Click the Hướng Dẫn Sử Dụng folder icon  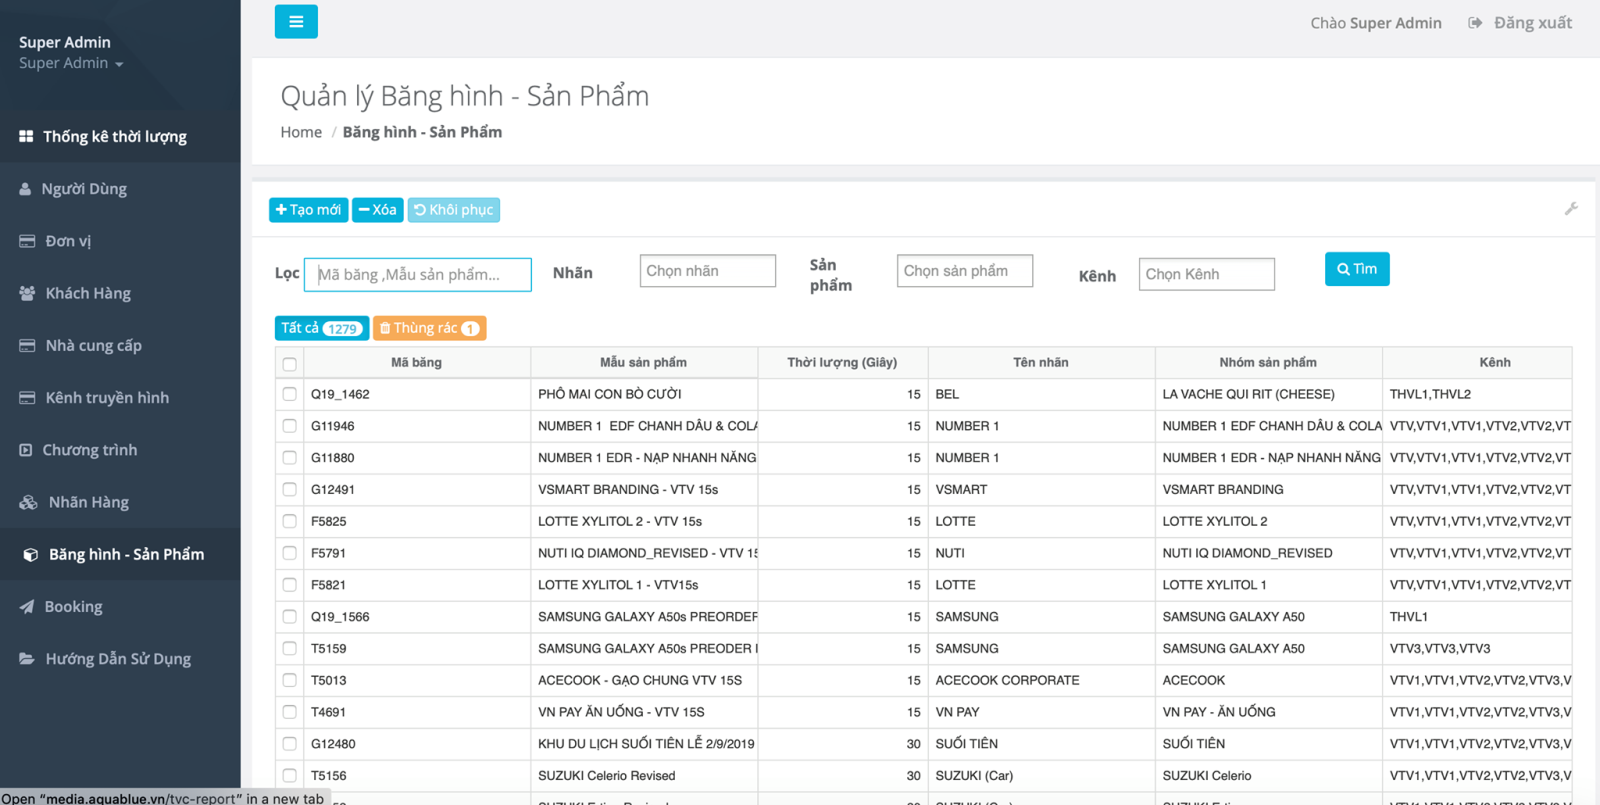27,658
